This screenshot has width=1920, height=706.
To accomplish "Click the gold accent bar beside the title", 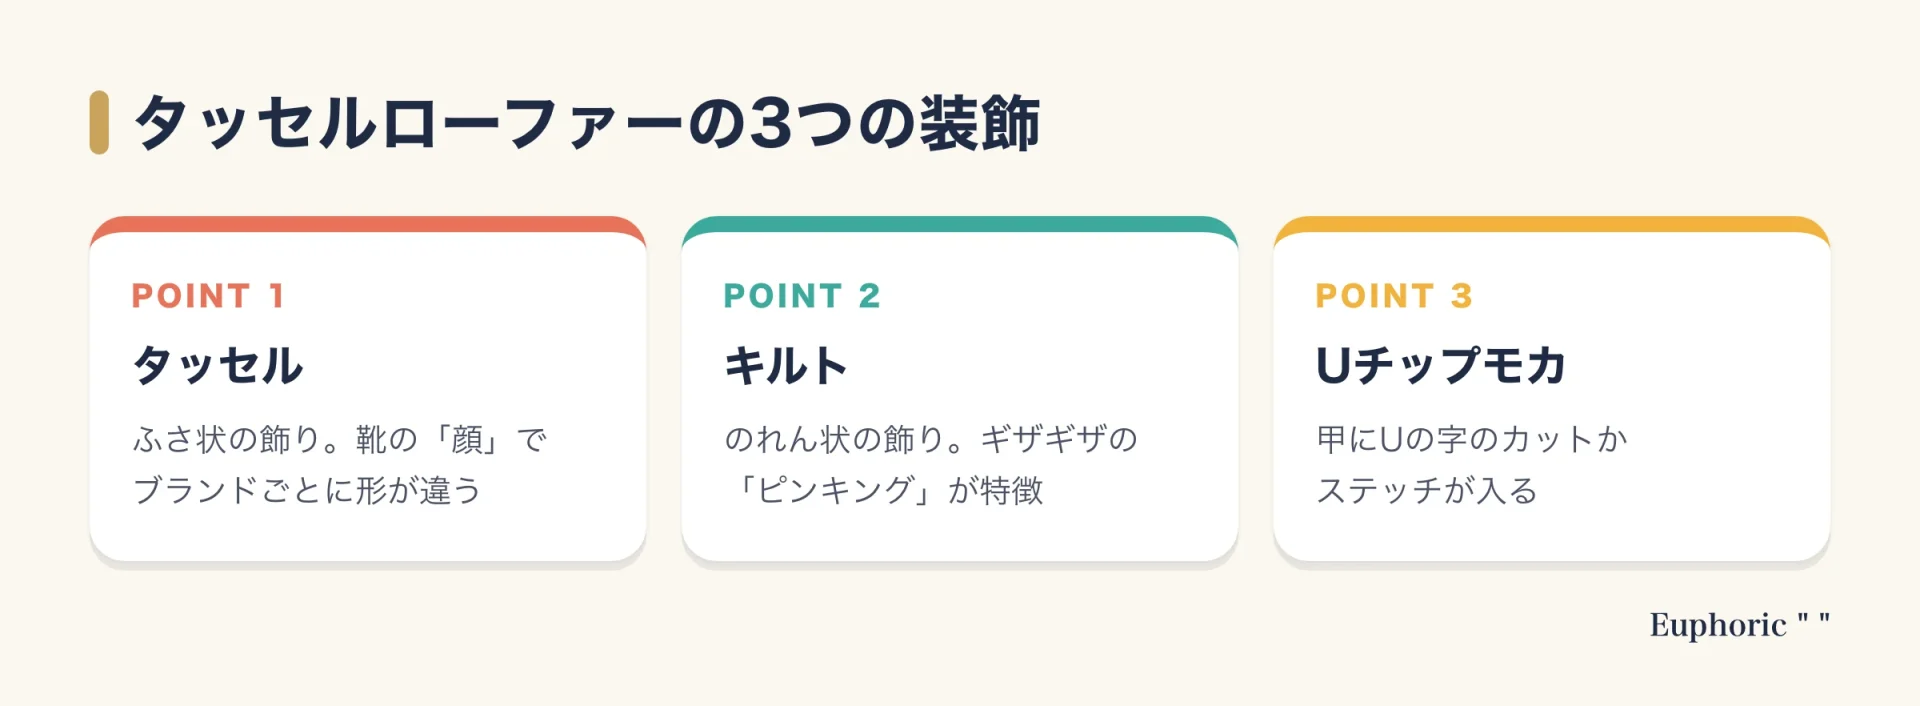I will click(x=99, y=122).
